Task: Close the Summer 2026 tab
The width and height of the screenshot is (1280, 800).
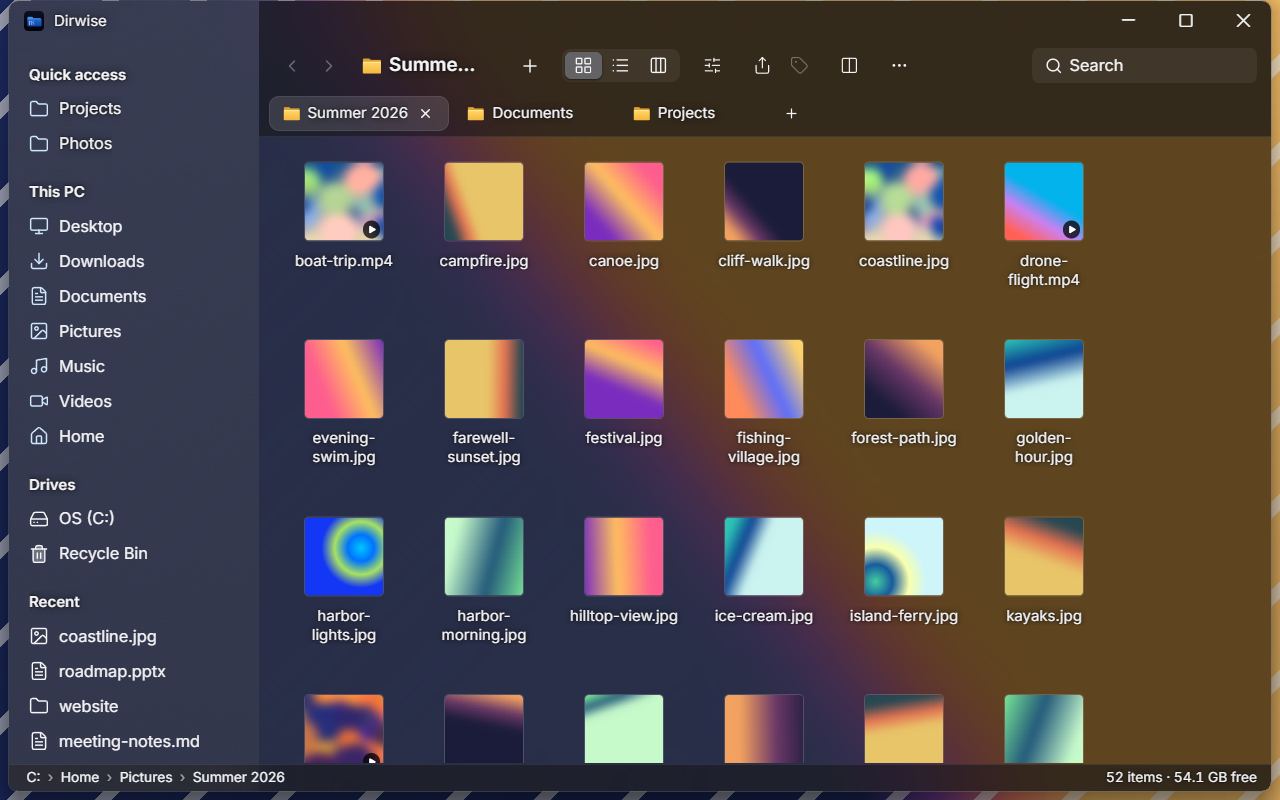Action: coord(425,114)
